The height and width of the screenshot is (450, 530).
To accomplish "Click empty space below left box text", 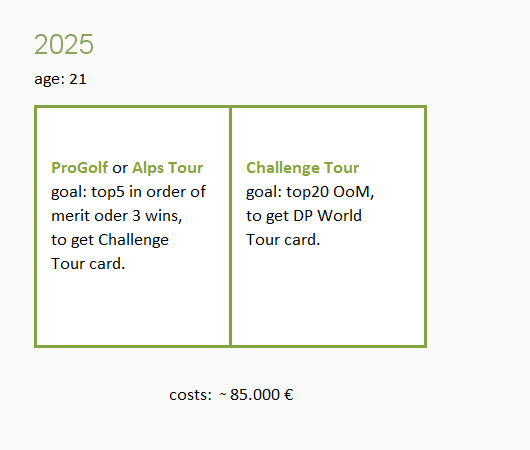I will (132, 308).
